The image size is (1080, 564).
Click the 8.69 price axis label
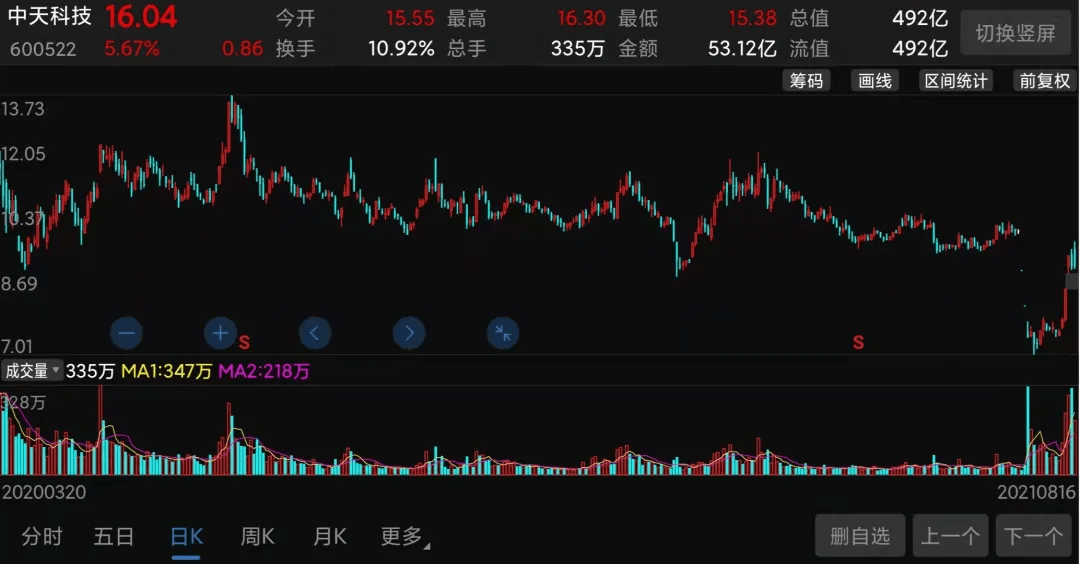[x=19, y=283]
